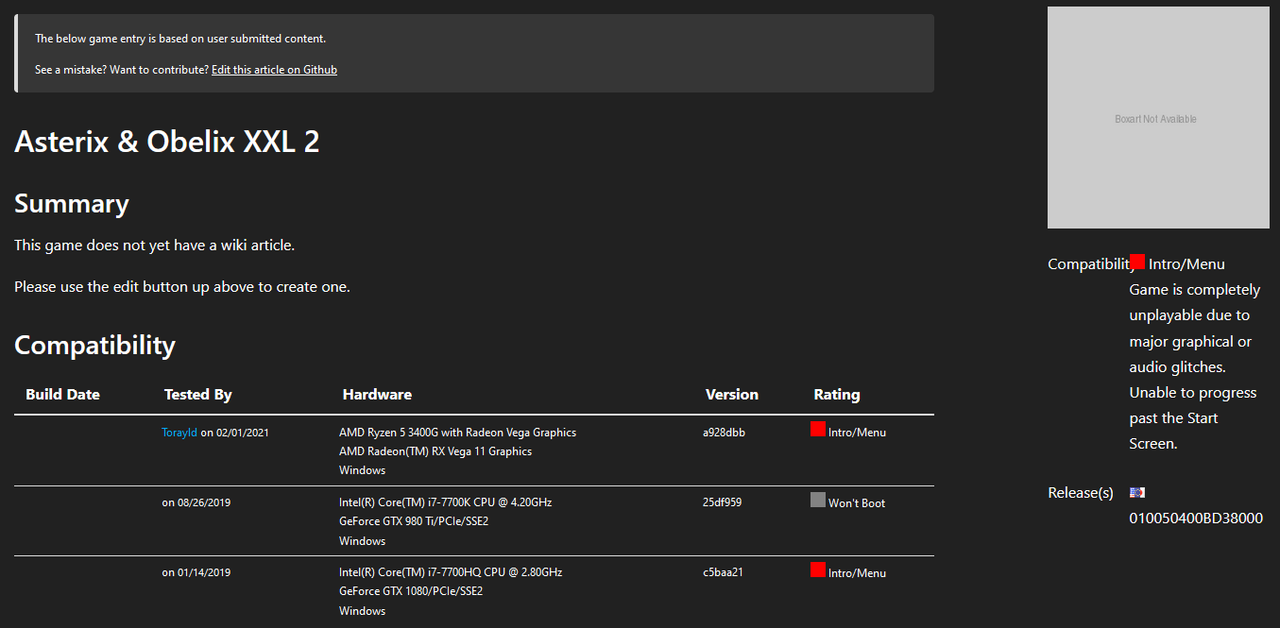Click Intro/Menu label in the c5baa21 row
The image size is (1280, 628).
[x=857, y=573]
